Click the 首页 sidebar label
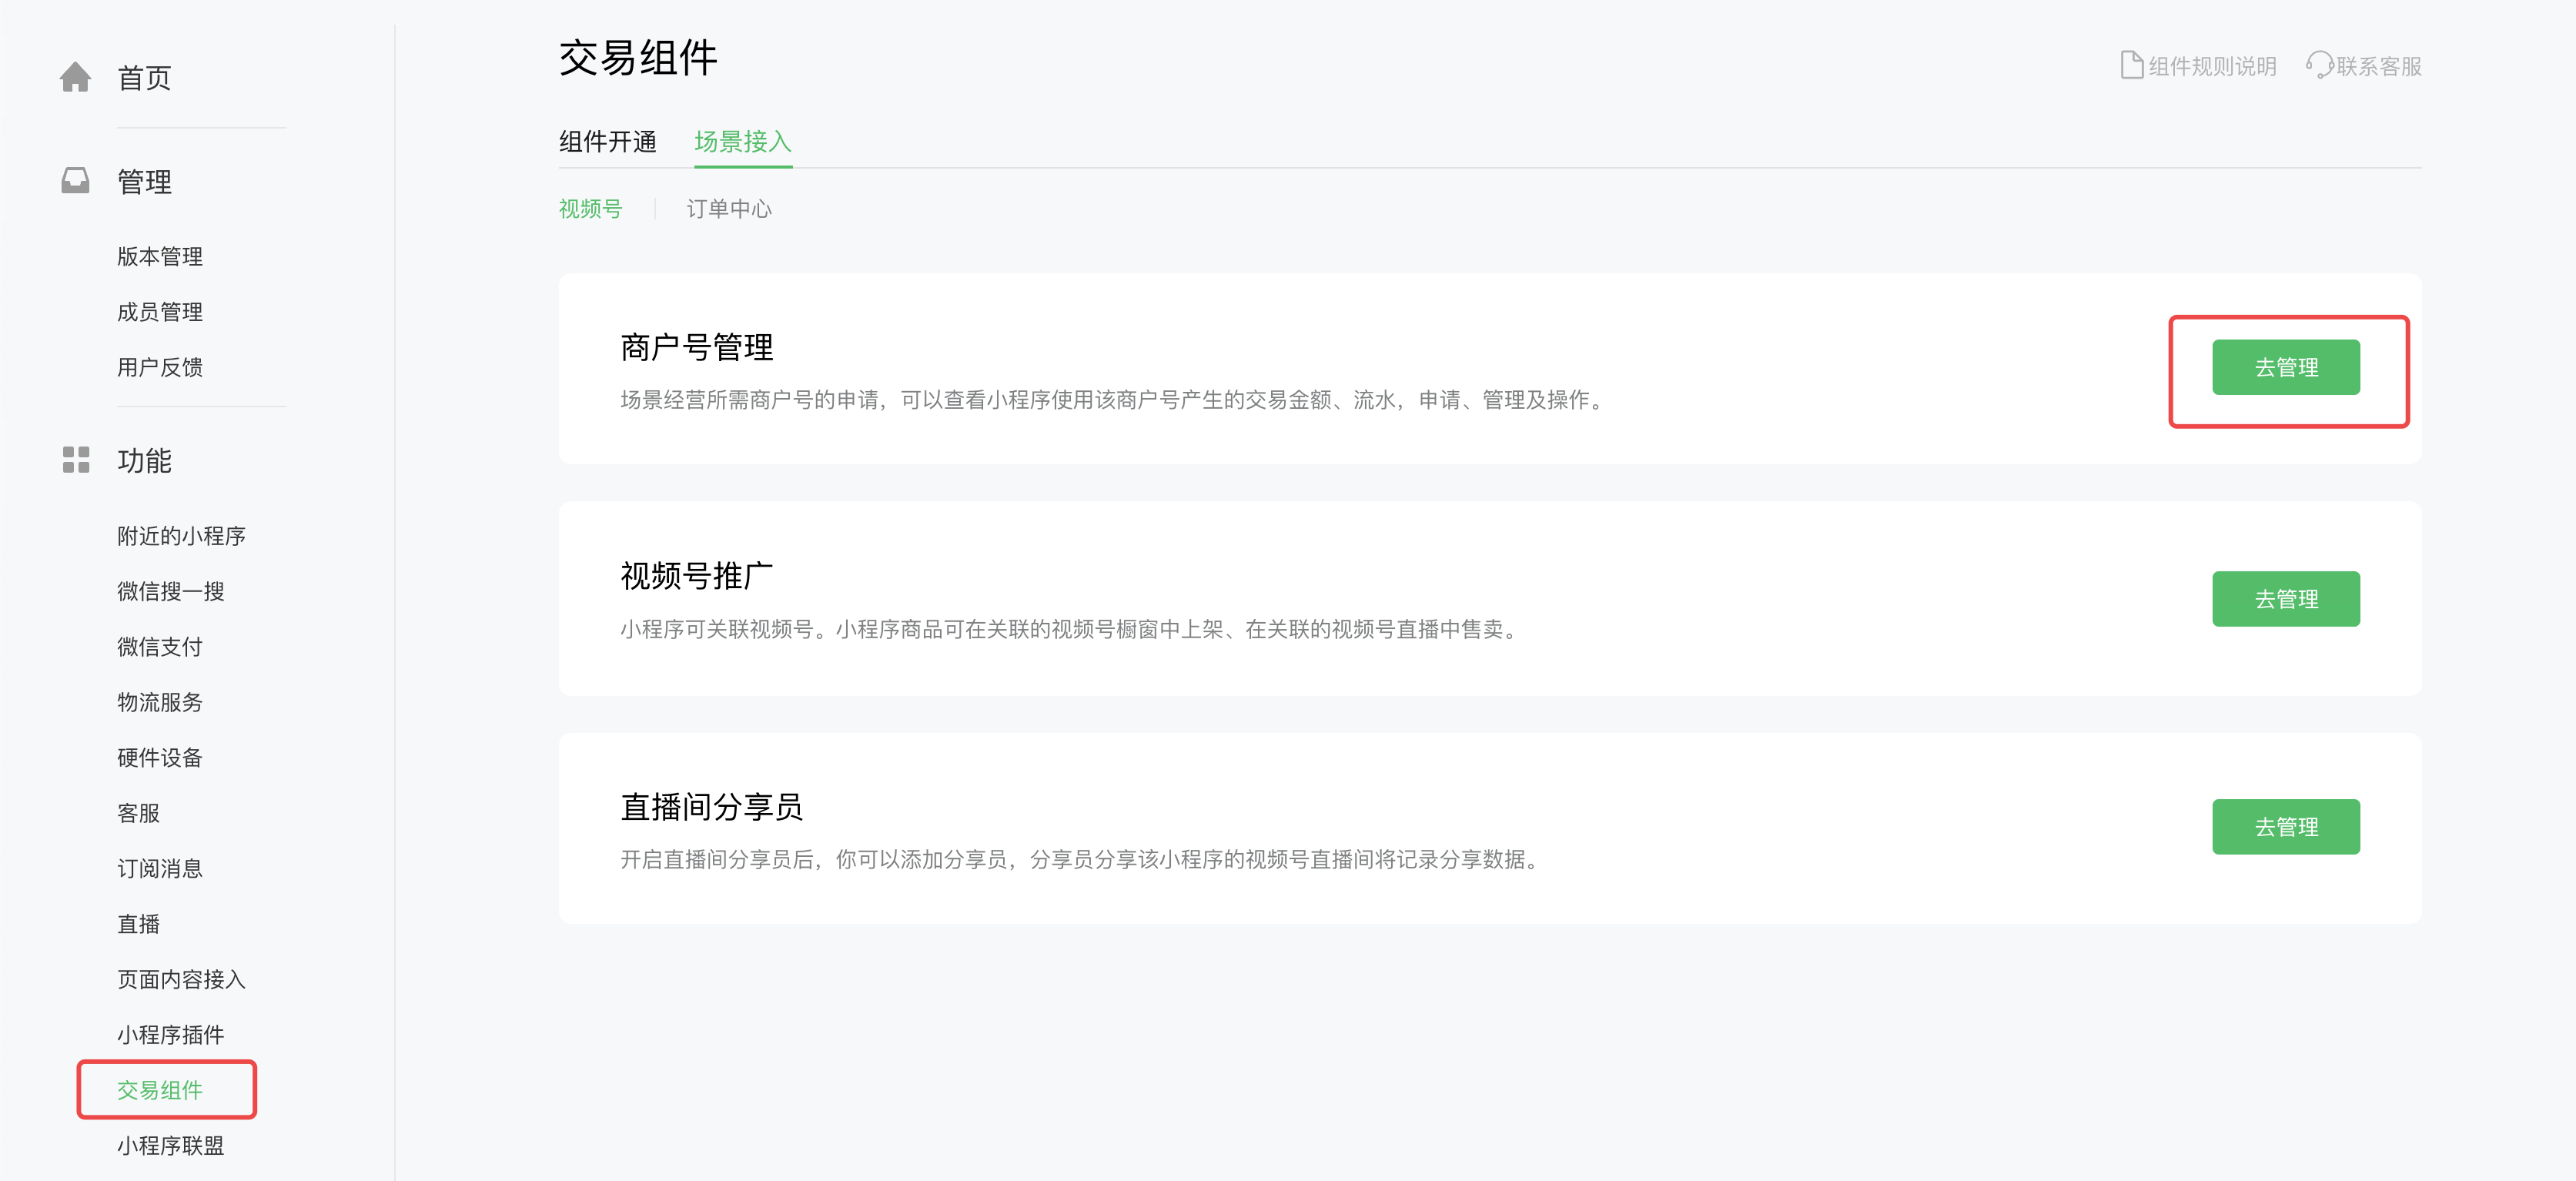This screenshot has width=2576, height=1181. click(144, 78)
